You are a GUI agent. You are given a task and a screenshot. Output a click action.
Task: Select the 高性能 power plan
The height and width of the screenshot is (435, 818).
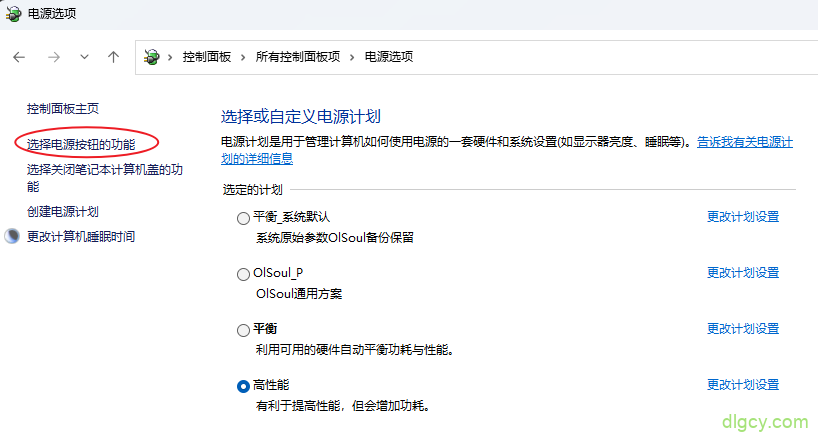pyautogui.click(x=244, y=385)
